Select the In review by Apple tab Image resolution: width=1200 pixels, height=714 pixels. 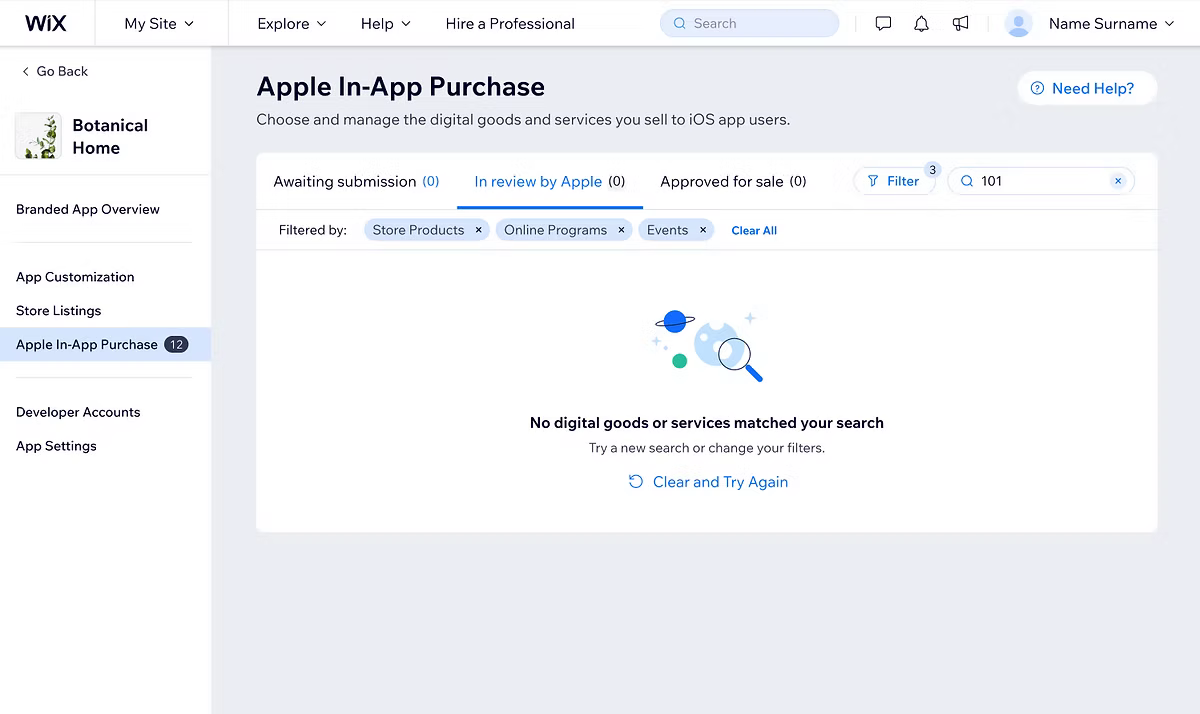[550, 181]
